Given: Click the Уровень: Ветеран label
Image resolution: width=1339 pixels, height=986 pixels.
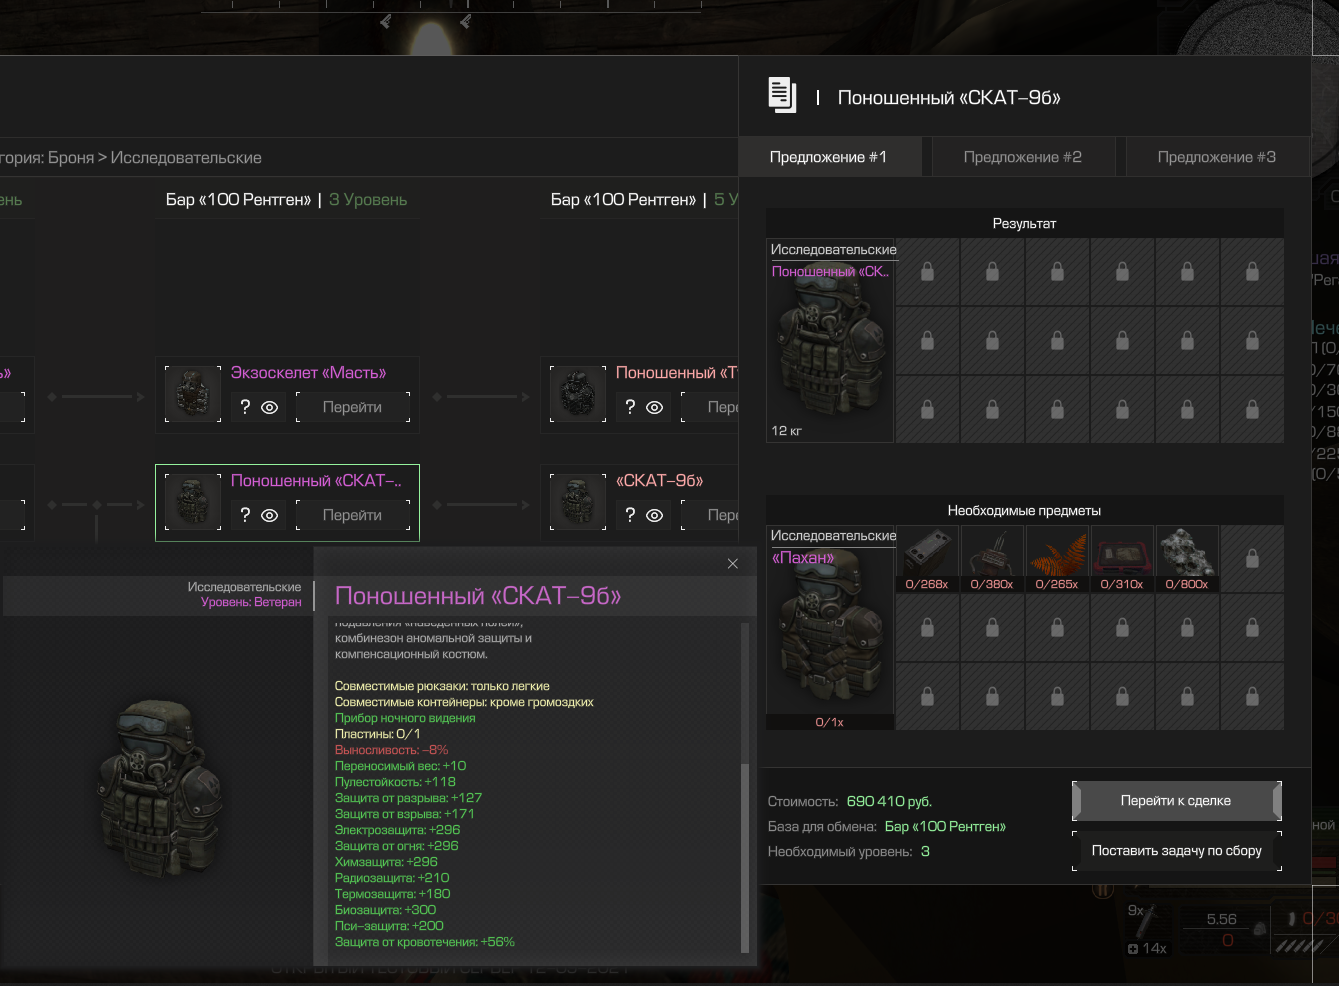Looking at the screenshot, I should point(251,602).
